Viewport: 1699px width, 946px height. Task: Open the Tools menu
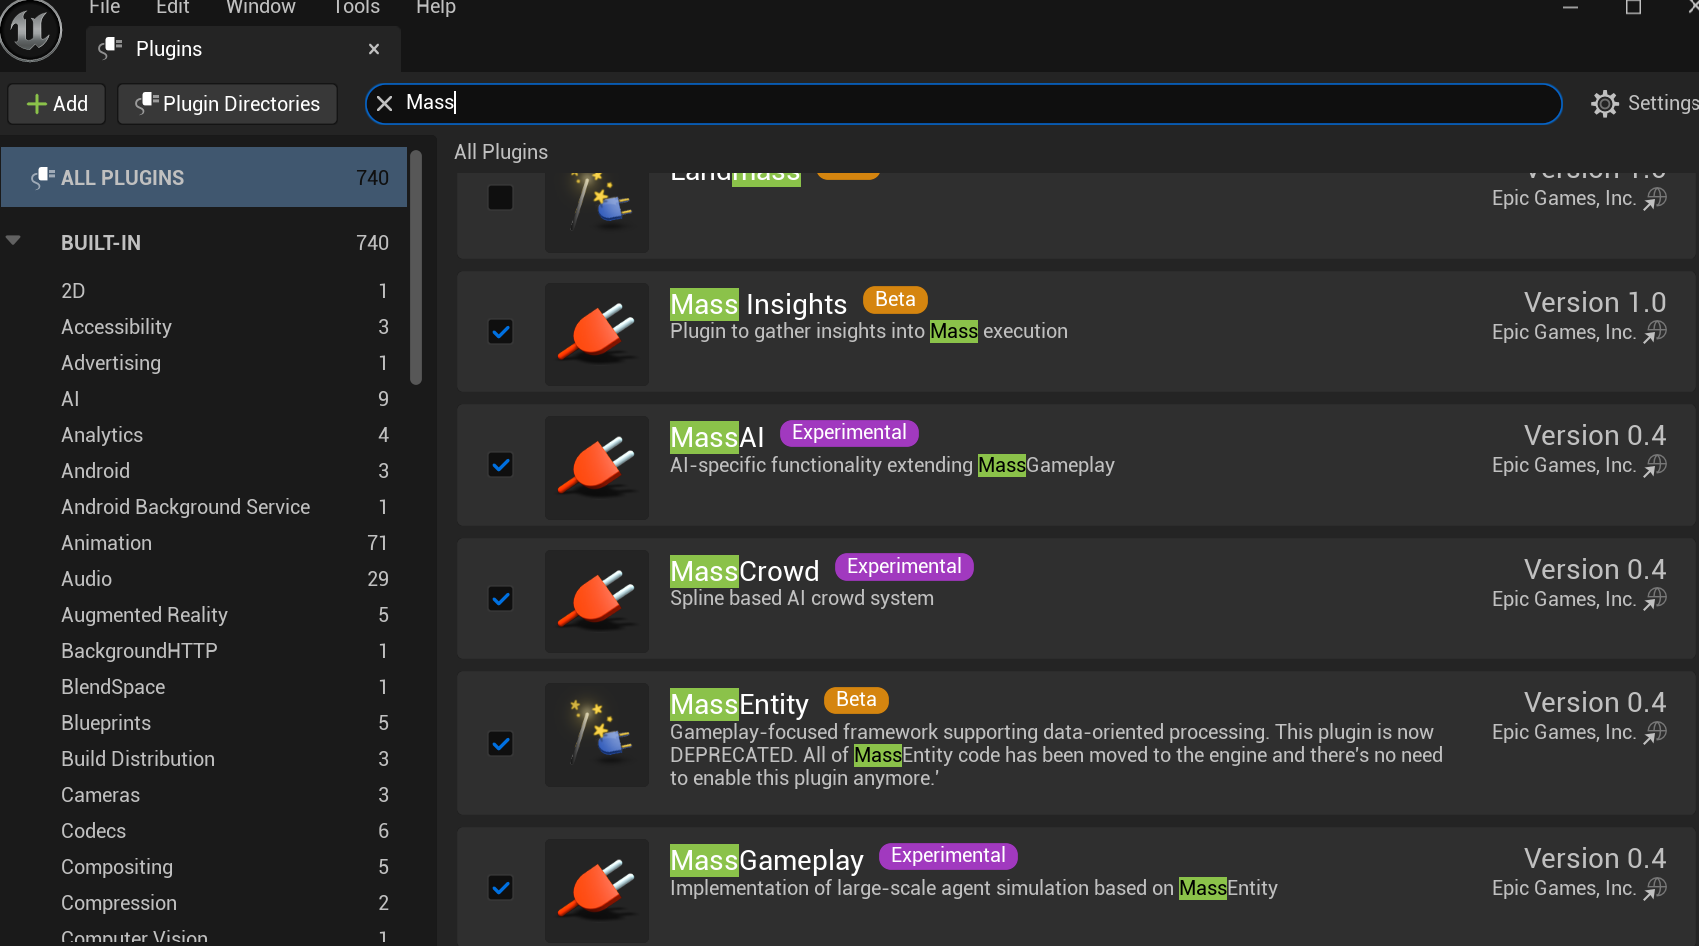356,8
